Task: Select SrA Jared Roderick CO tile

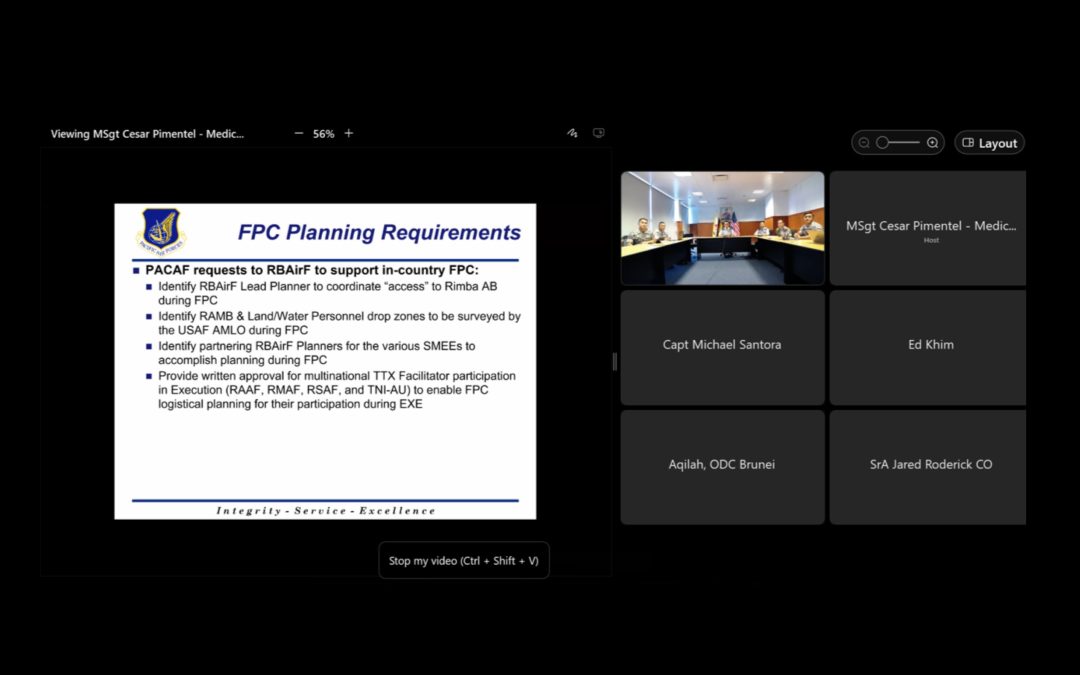Action: tap(928, 467)
